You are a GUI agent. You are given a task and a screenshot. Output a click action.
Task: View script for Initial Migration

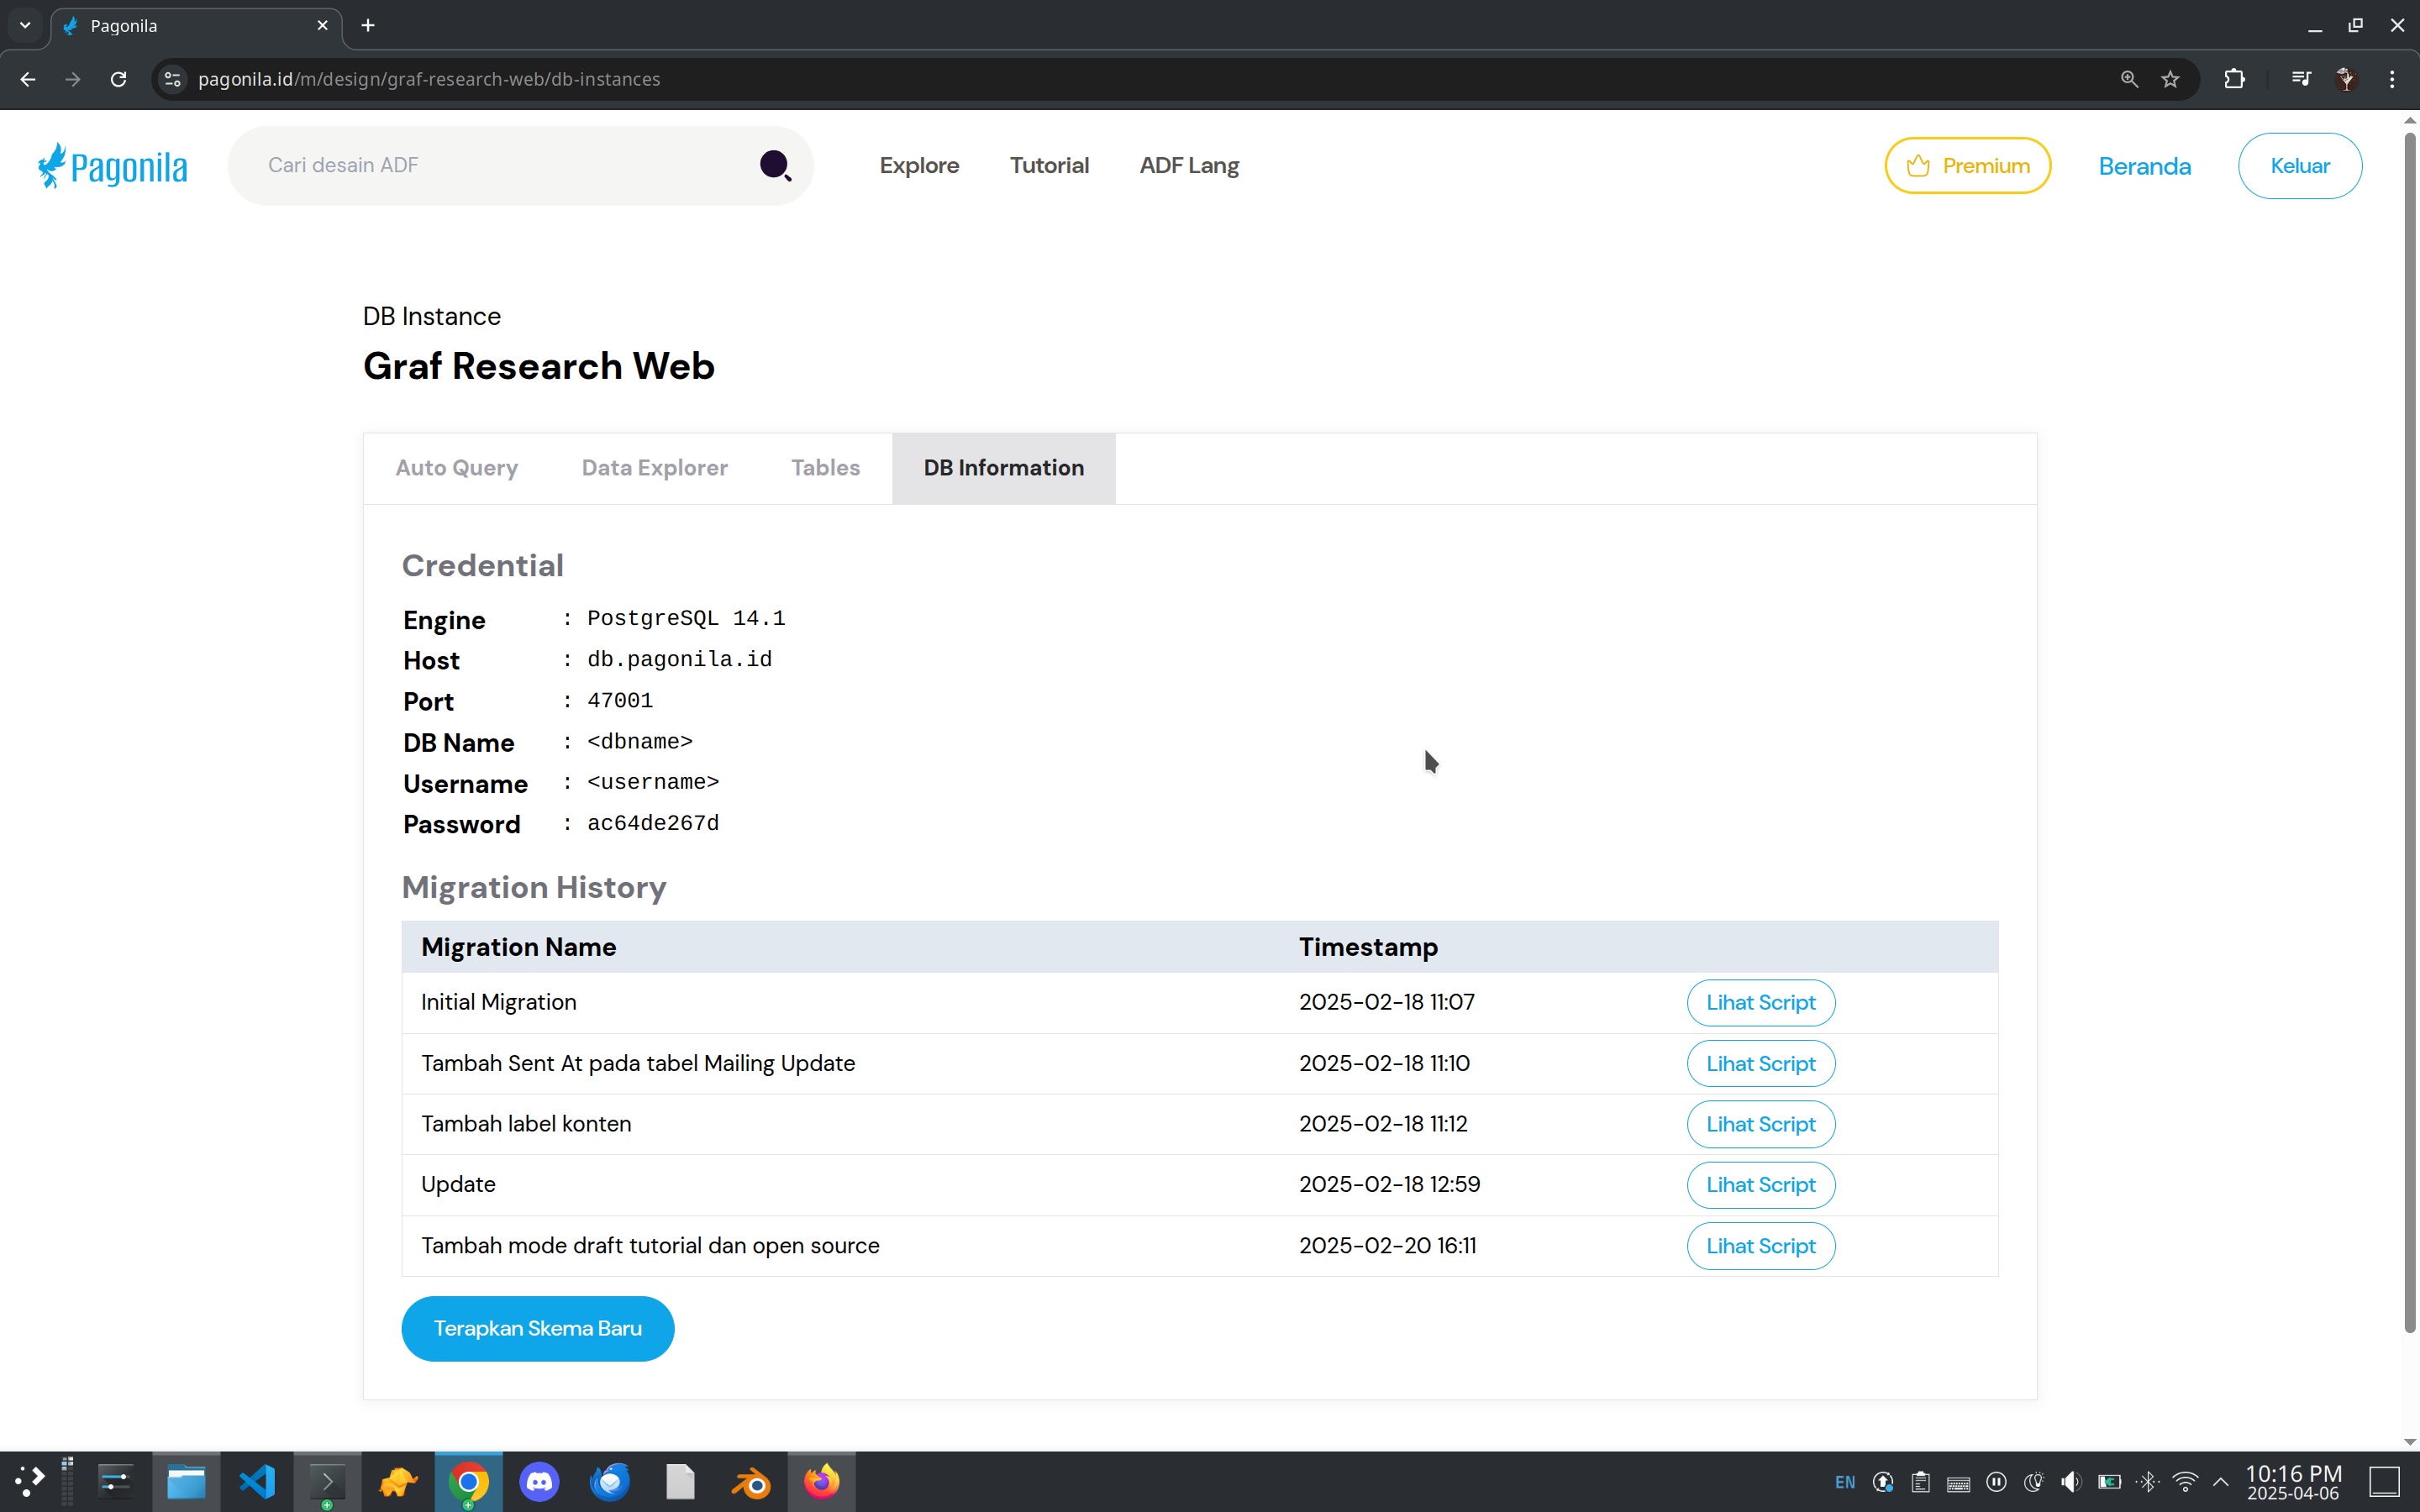pyautogui.click(x=1760, y=1002)
